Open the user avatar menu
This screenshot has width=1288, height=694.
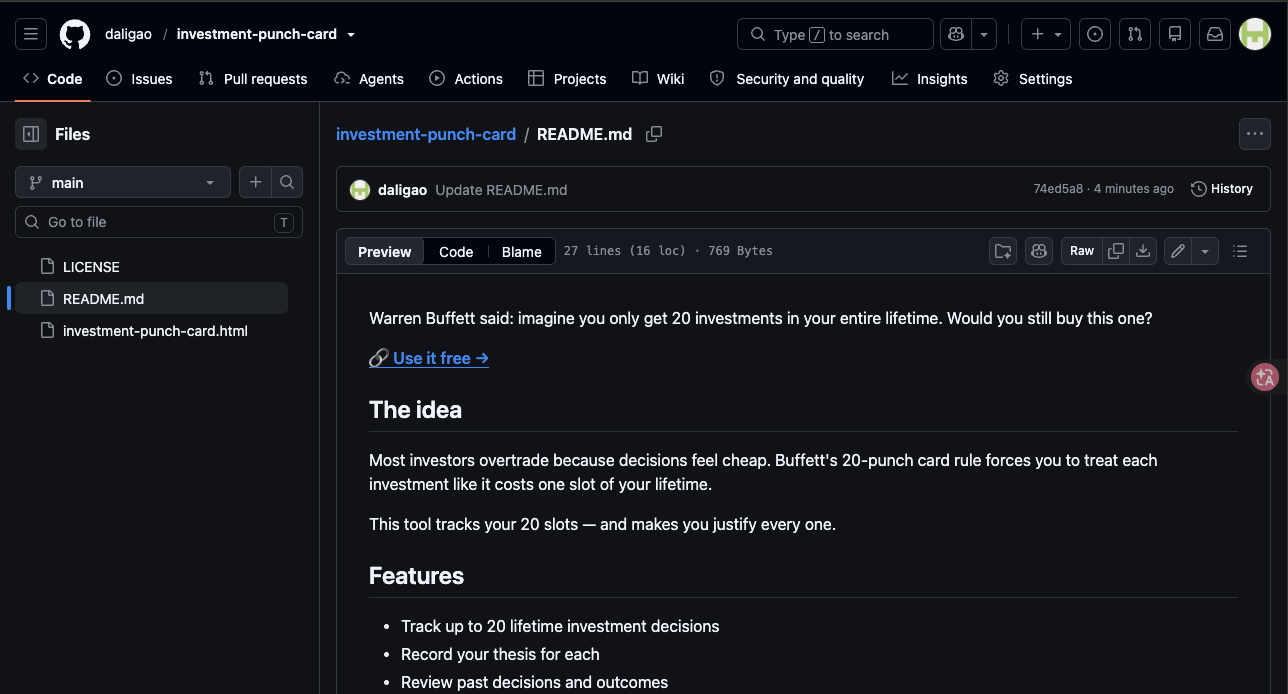click(1255, 34)
